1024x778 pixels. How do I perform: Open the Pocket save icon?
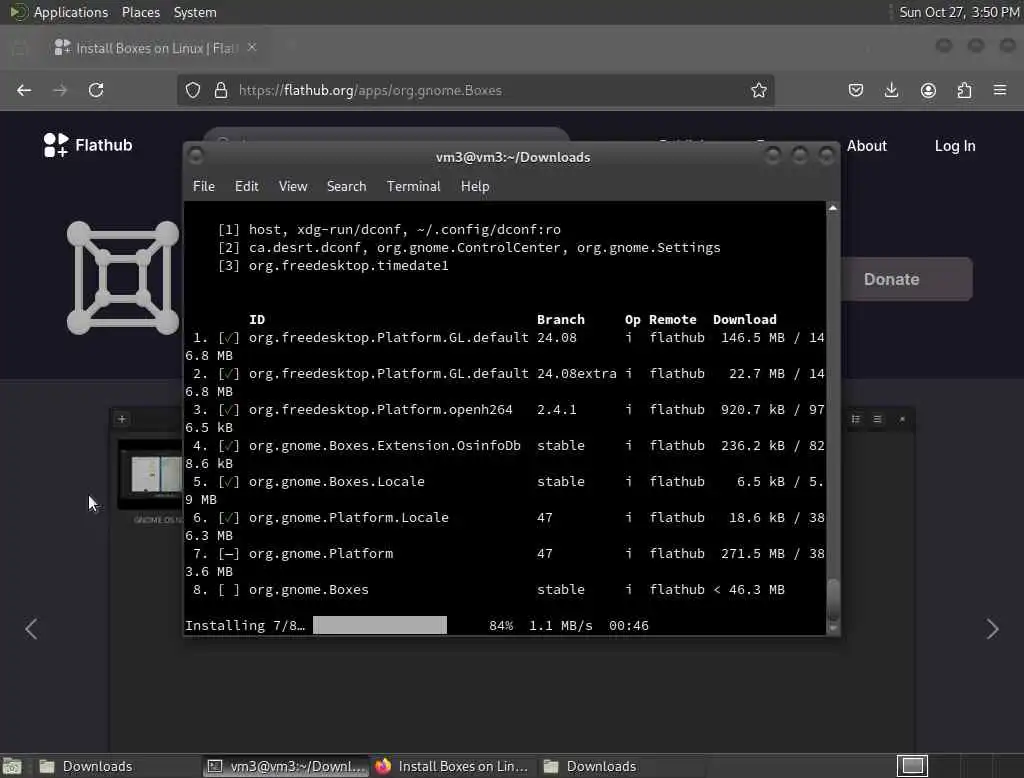(x=856, y=90)
